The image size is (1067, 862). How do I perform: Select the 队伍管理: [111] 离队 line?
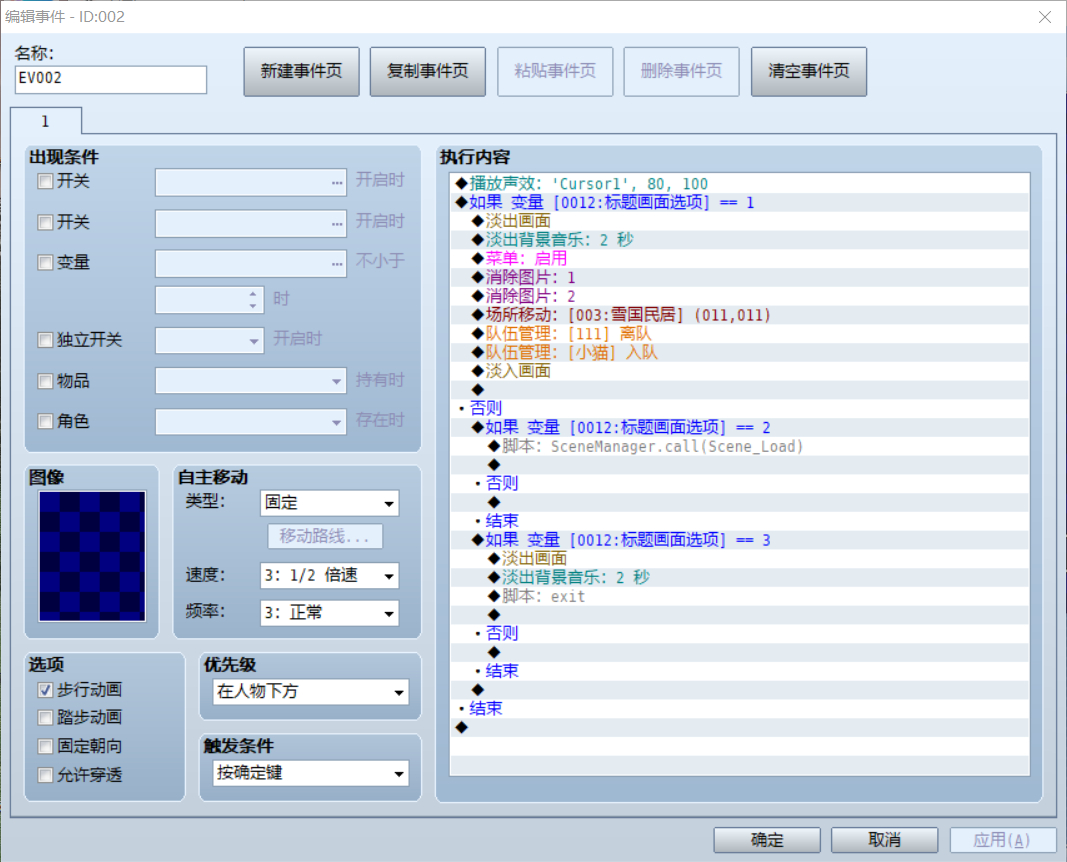point(740,334)
